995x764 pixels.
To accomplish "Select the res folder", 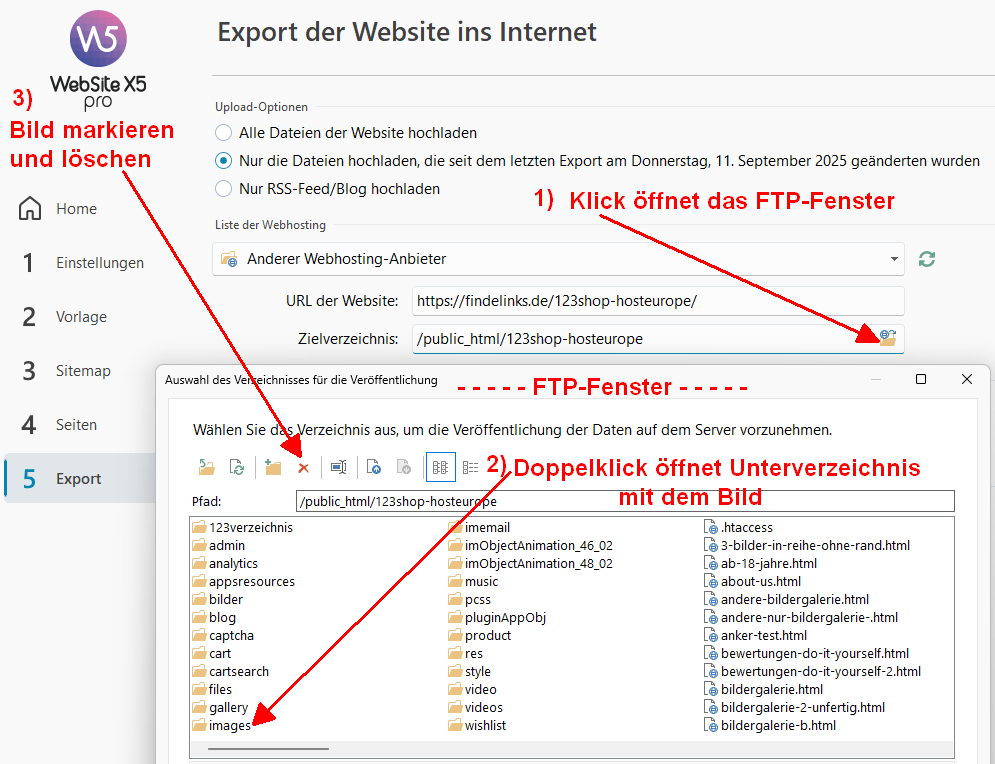I will [466, 654].
